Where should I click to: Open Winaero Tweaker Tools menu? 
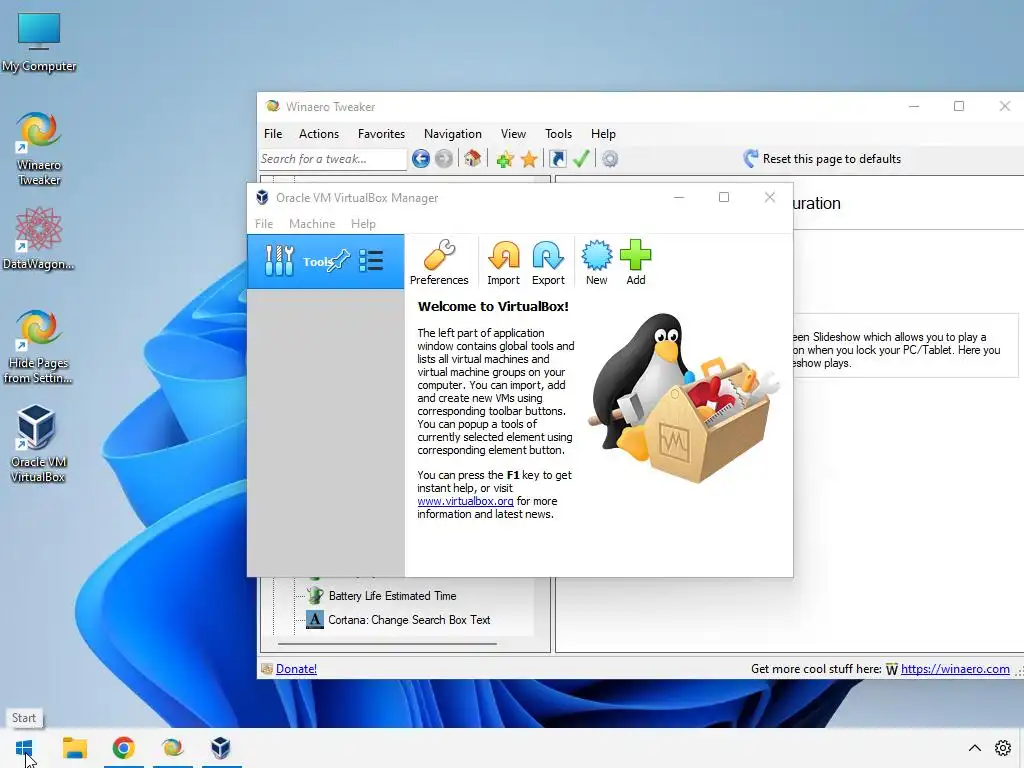[558, 134]
